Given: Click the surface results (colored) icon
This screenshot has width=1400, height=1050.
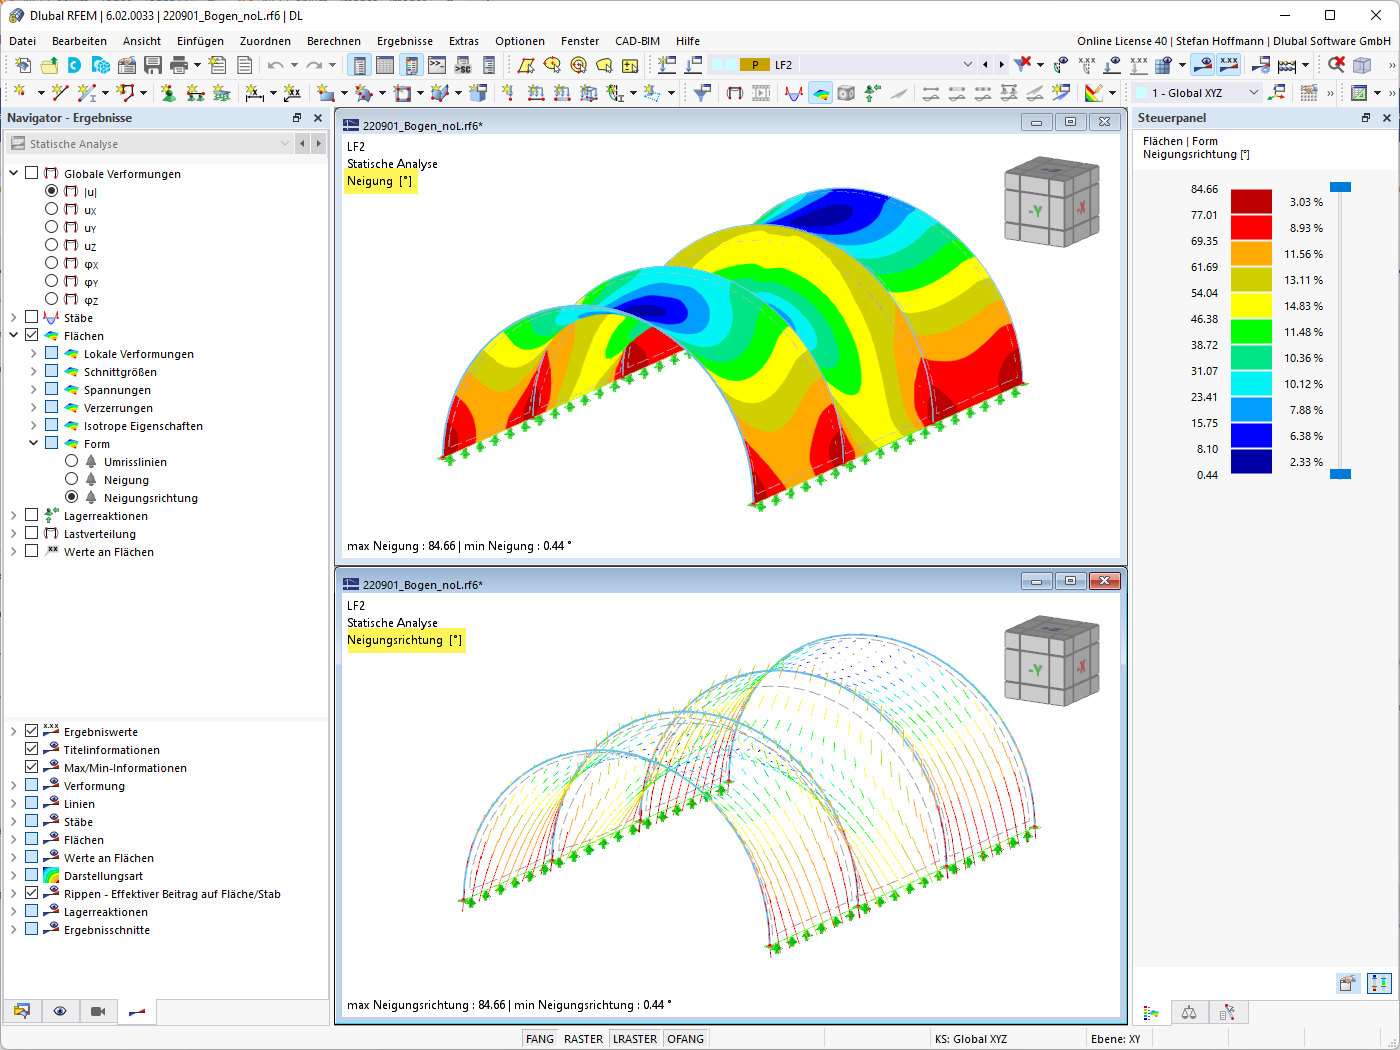Looking at the screenshot, I should tap(820, 93).
